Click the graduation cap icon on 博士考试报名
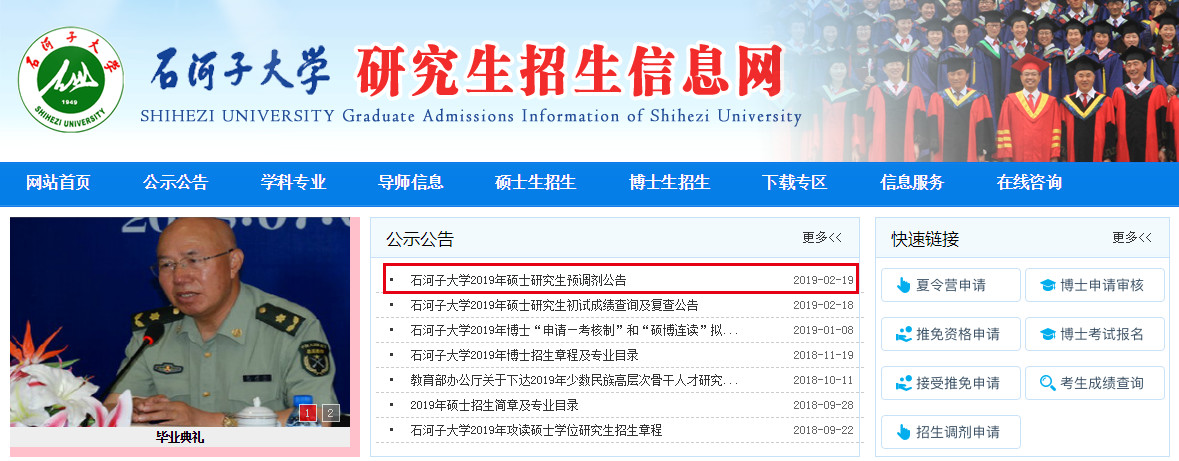This screenshot has width=1179, height=461. [x=1047, y=334]
